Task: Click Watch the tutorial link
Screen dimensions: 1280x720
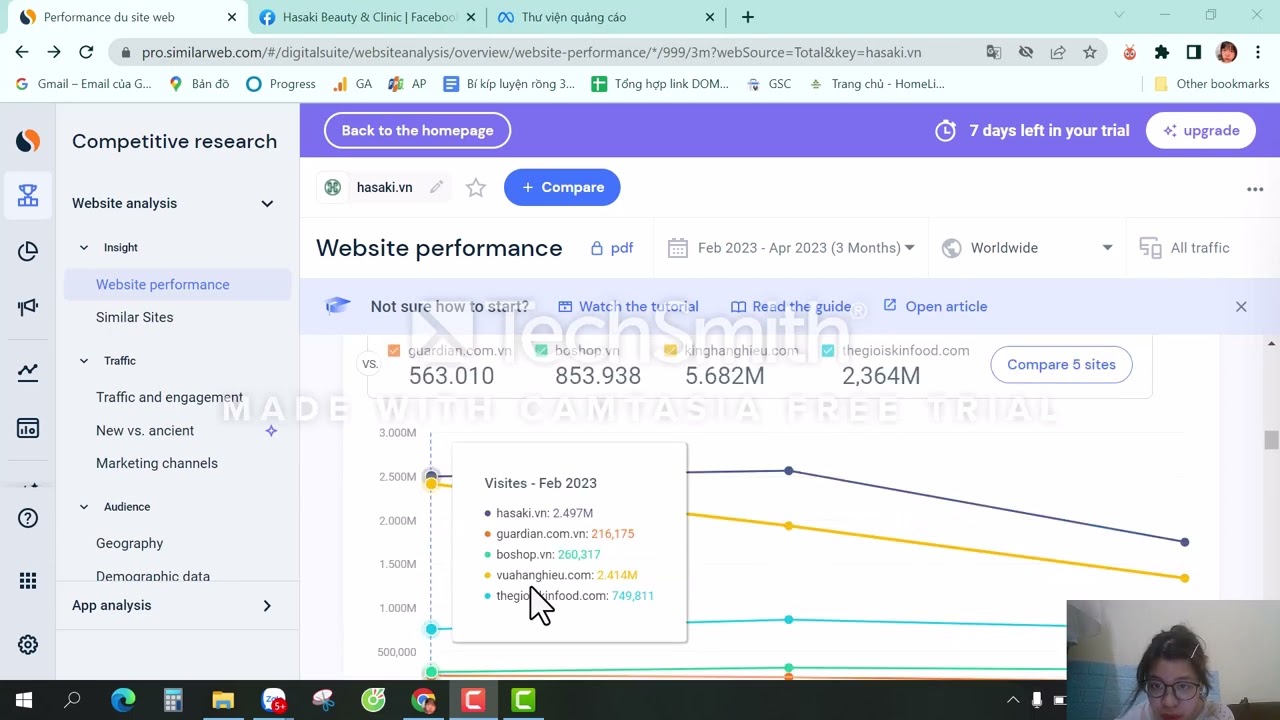Action: (628, 307)
